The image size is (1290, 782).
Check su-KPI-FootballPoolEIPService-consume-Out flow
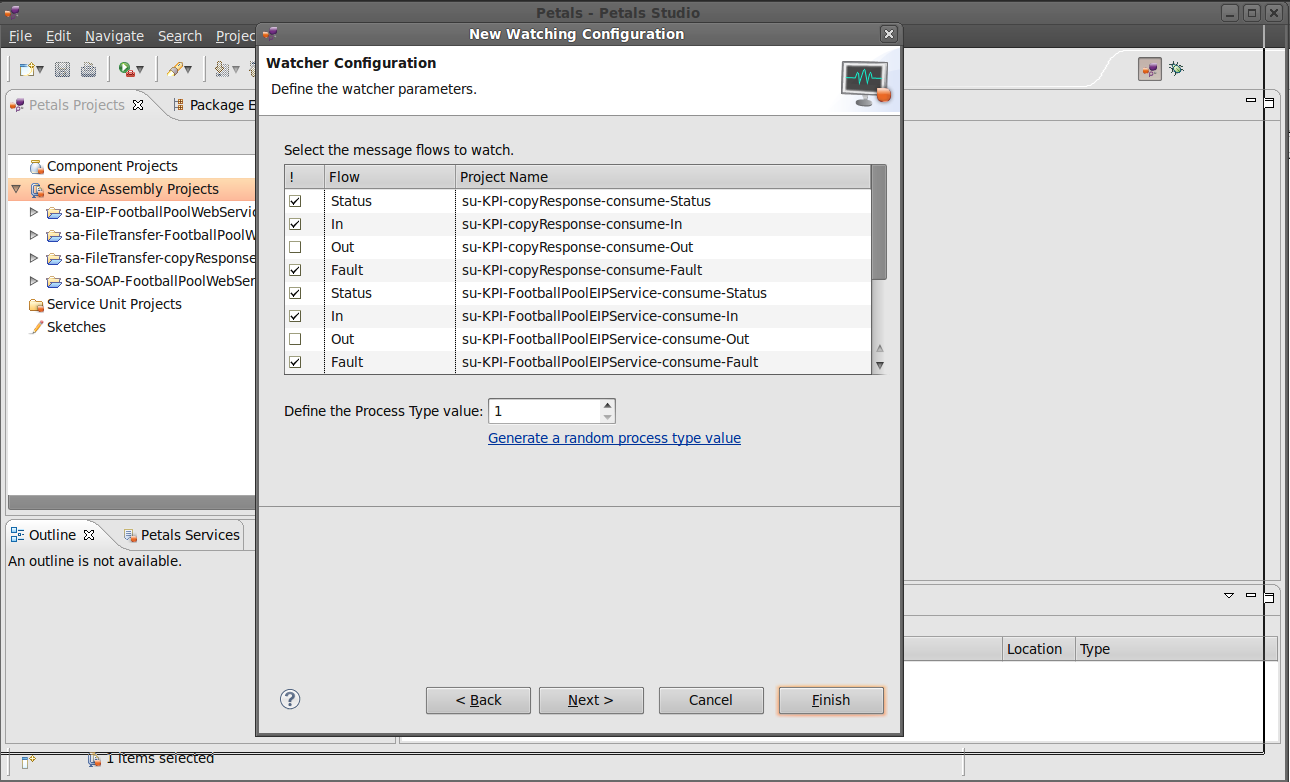click(x=295, y=339)
